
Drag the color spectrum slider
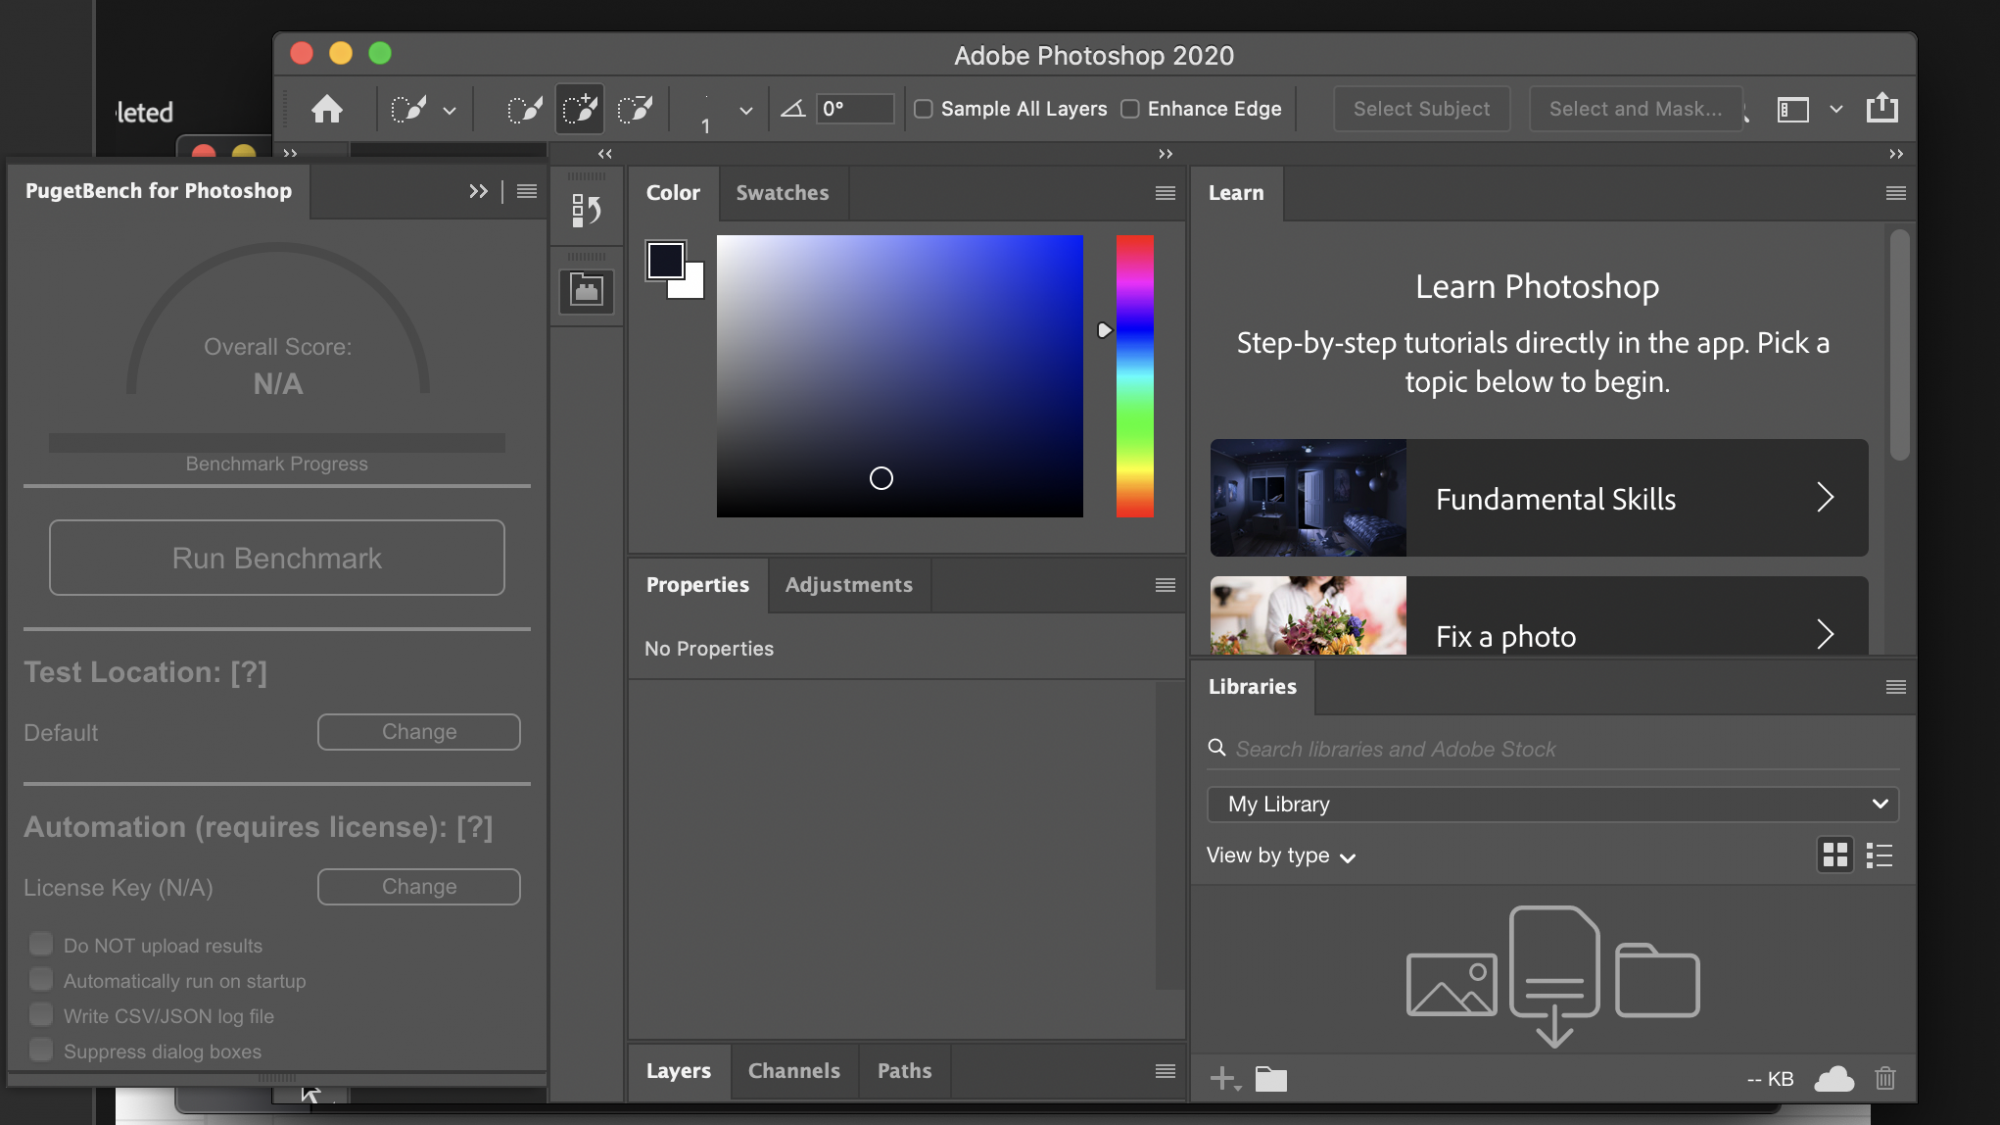pyautogui.click(x=1103, y=328)
